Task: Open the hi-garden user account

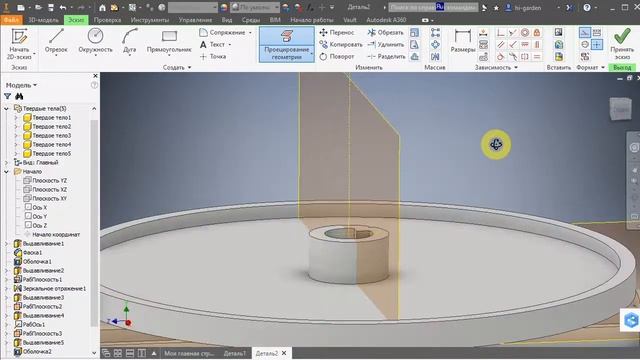Action: 523,7
